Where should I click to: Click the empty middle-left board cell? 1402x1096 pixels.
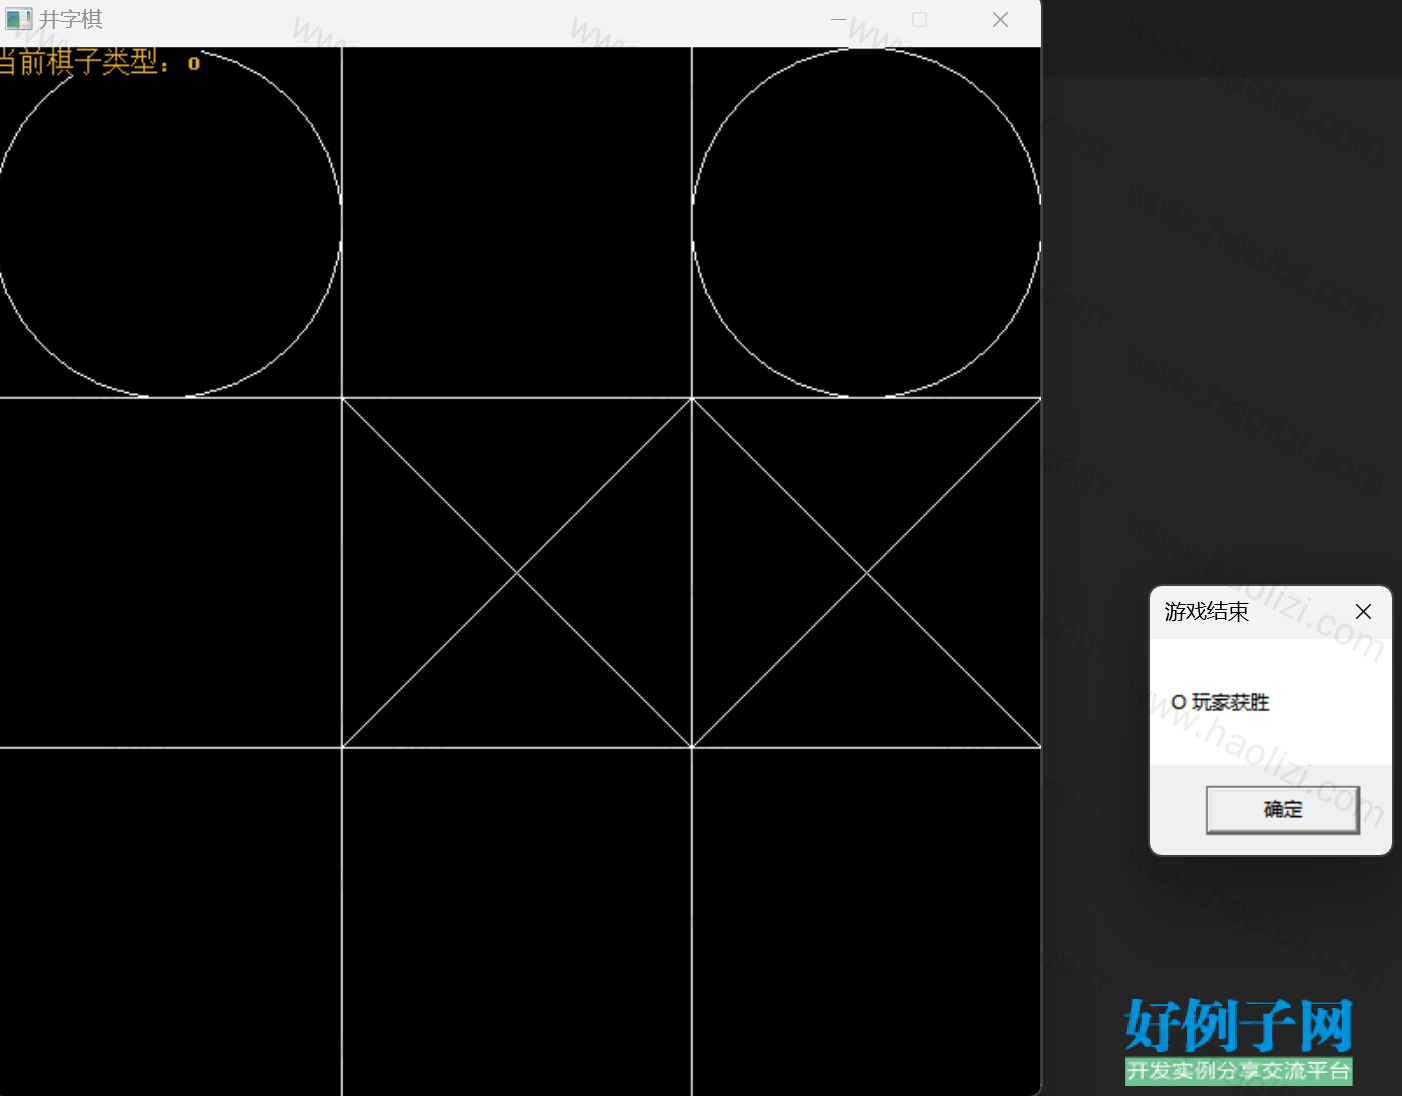[170, 573]
